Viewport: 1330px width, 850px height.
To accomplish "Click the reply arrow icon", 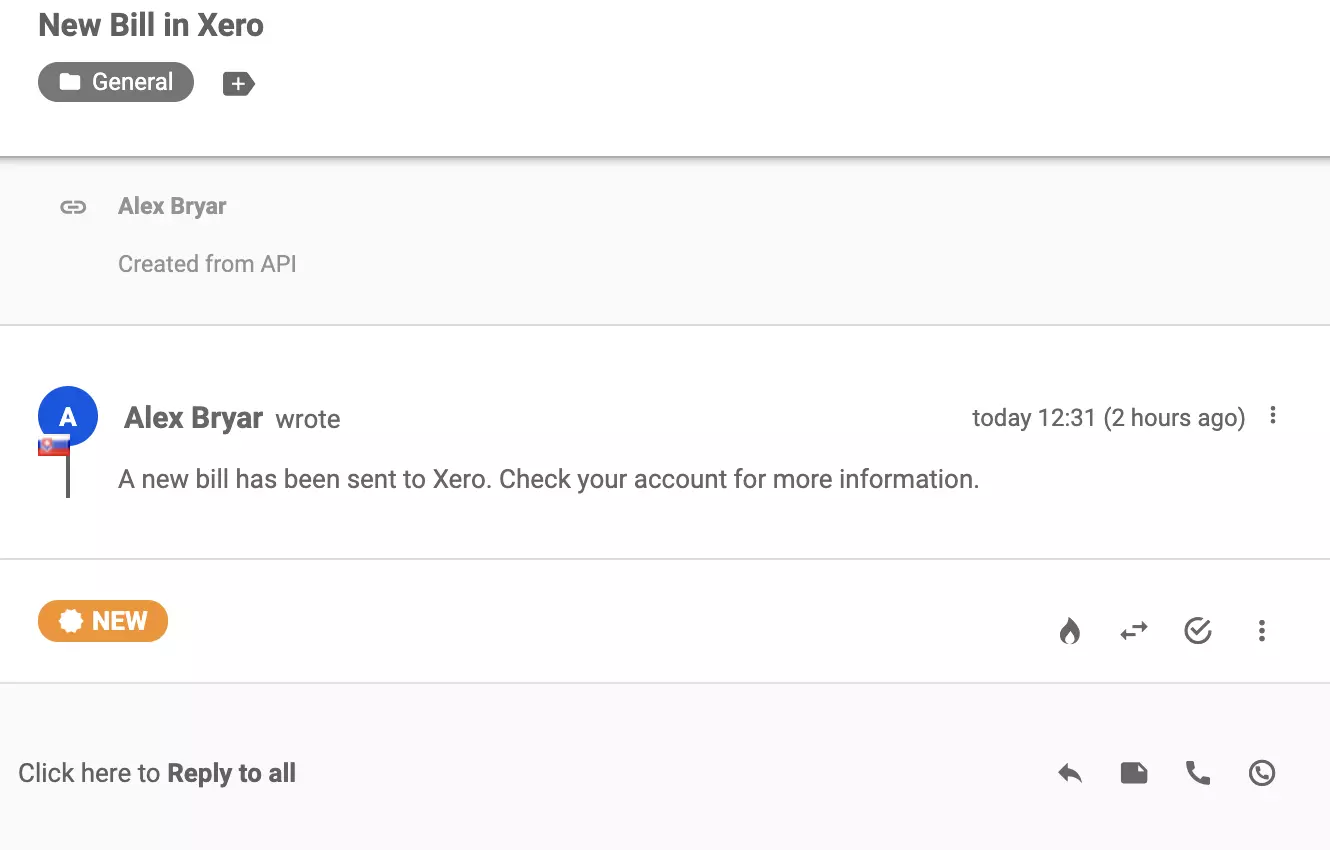I will pos(1069,772).
